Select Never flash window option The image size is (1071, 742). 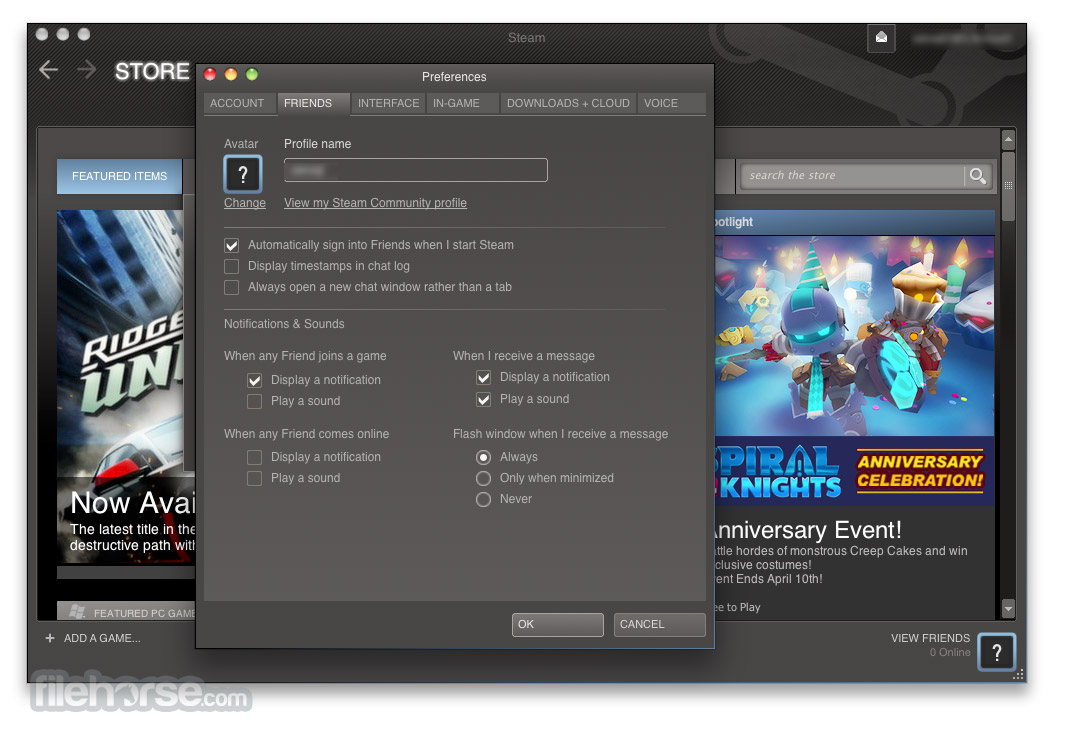484,499
